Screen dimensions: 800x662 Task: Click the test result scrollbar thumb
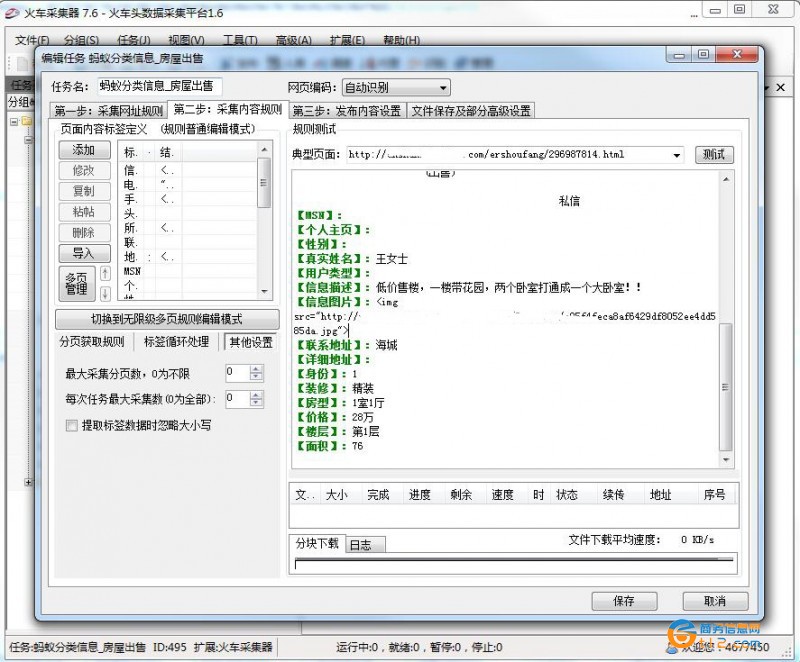coord(726,387)
